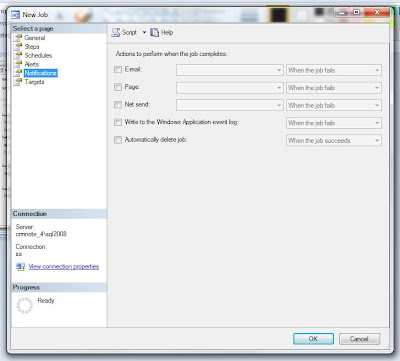
Task: Click the Alerts page icon
Action: pyautogui.click(x=18, y=64)
